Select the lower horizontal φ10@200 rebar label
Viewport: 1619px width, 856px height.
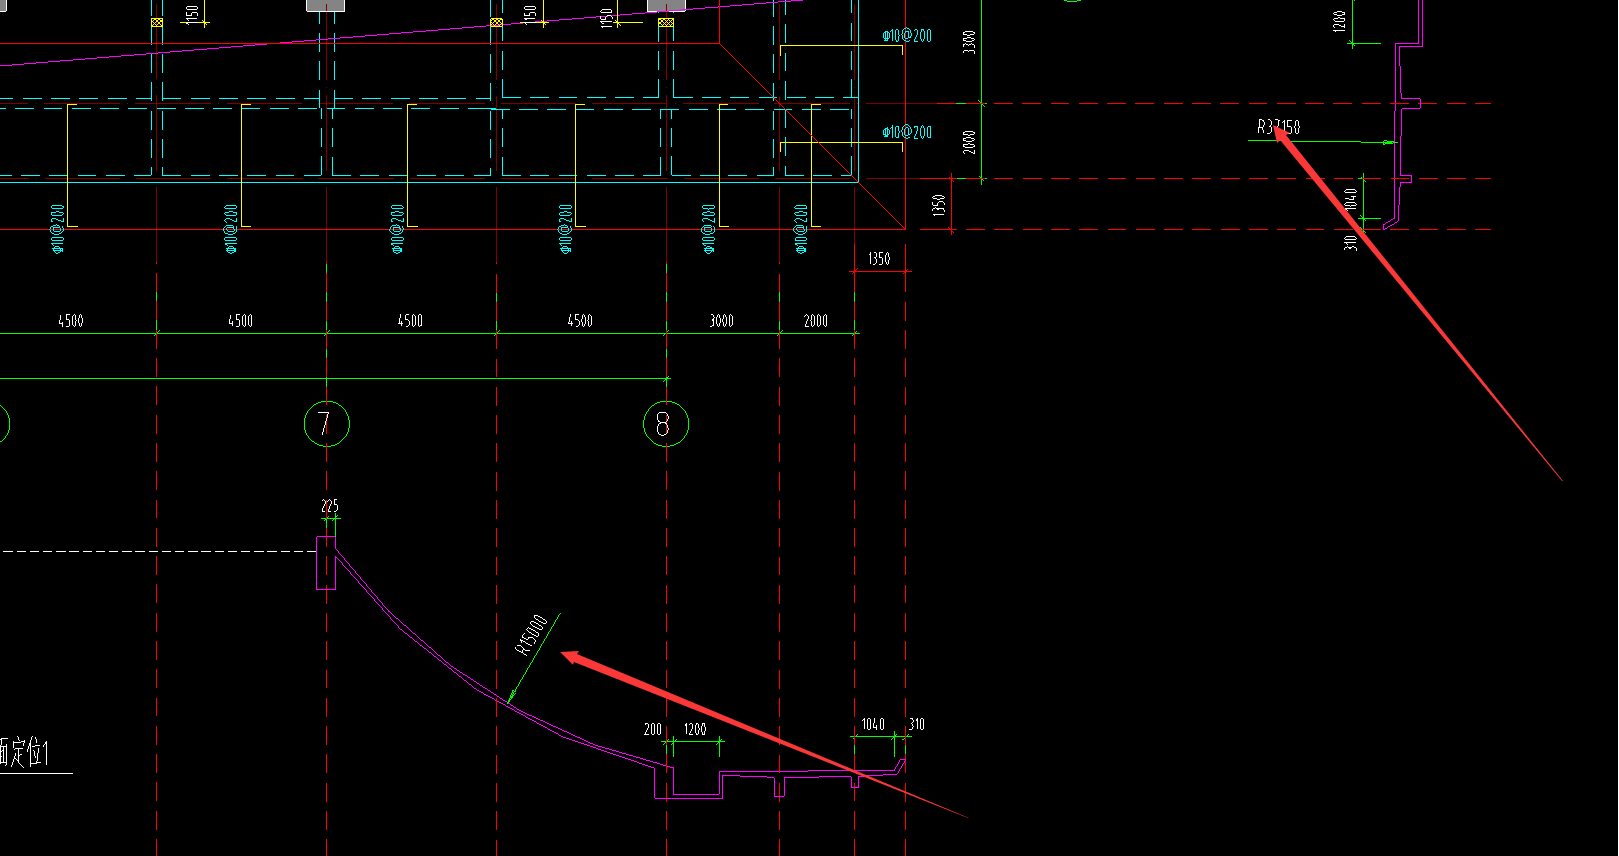tap(907, 132)
